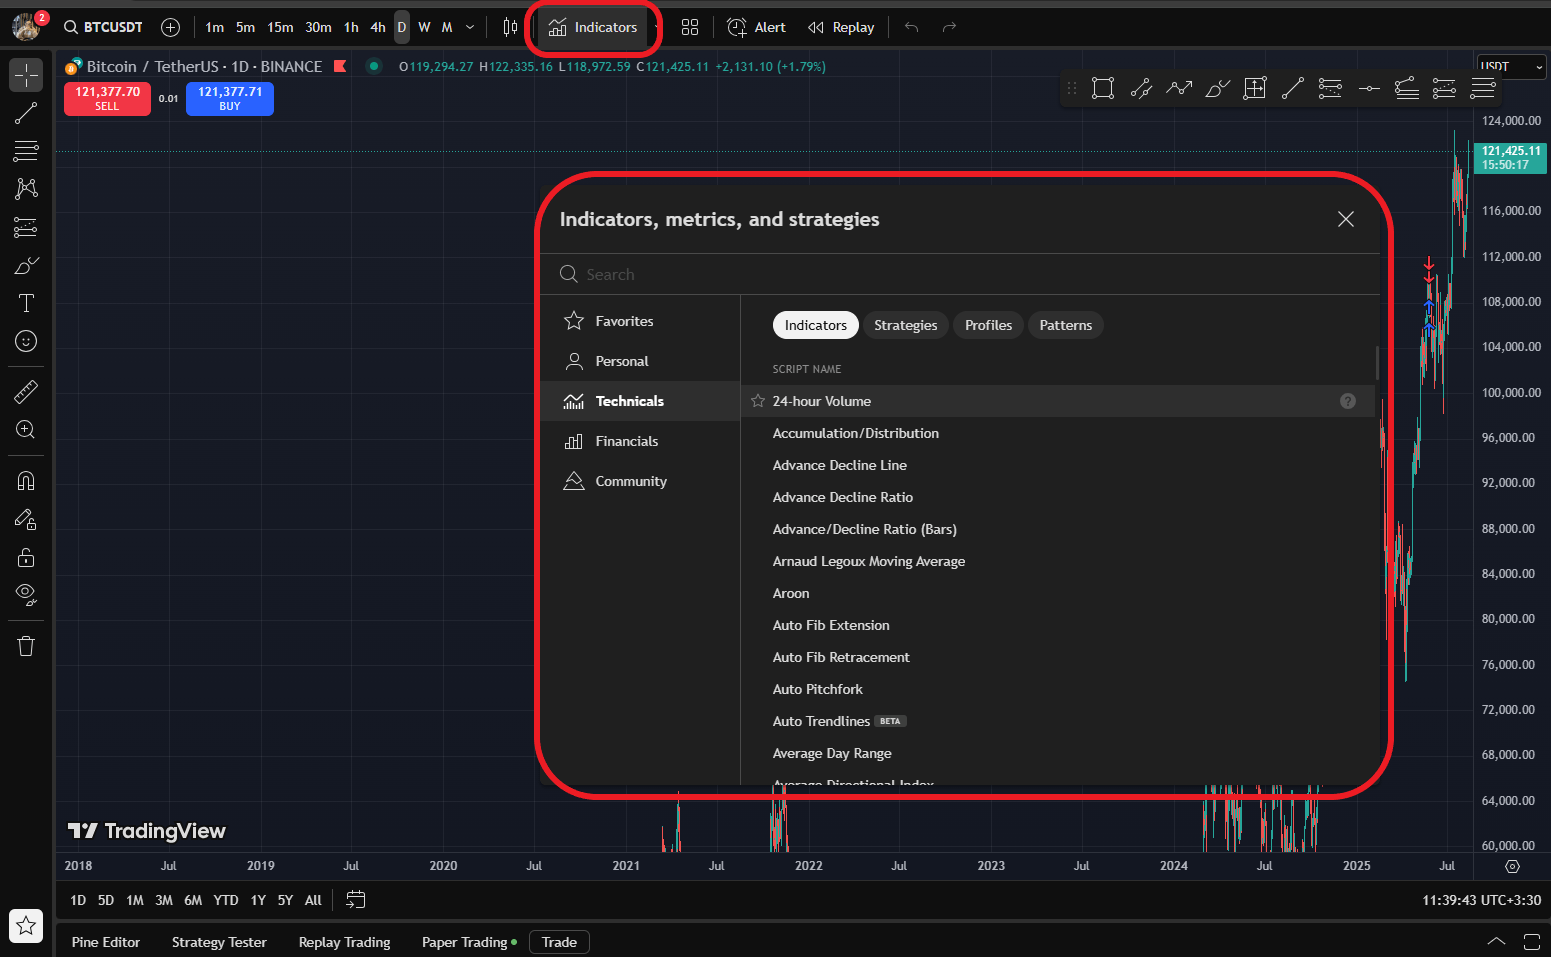1551x957 pixels.
Task: Toggle hide all drawings eye icon
Action: tap(26, 595)
